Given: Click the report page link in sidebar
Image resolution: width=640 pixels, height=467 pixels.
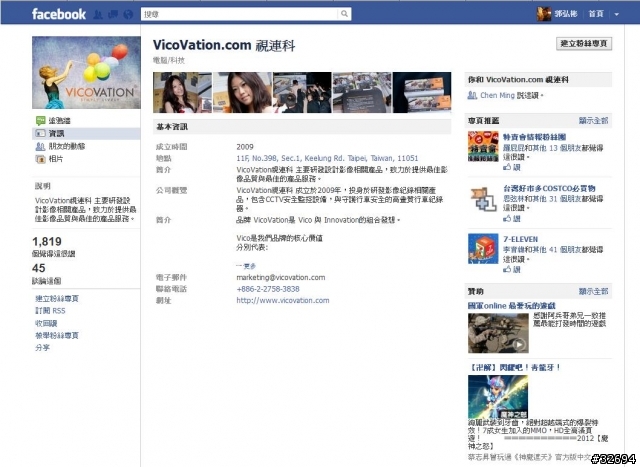Looking at the screenshot, I should coord(57,336).
